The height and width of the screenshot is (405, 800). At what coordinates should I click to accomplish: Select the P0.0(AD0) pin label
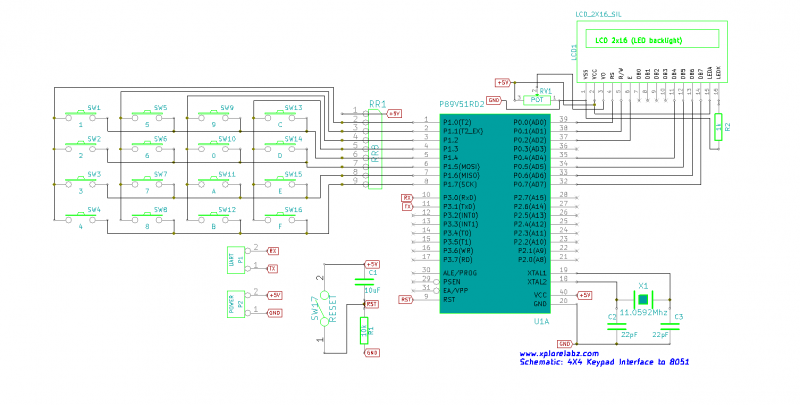coord(530,122)
